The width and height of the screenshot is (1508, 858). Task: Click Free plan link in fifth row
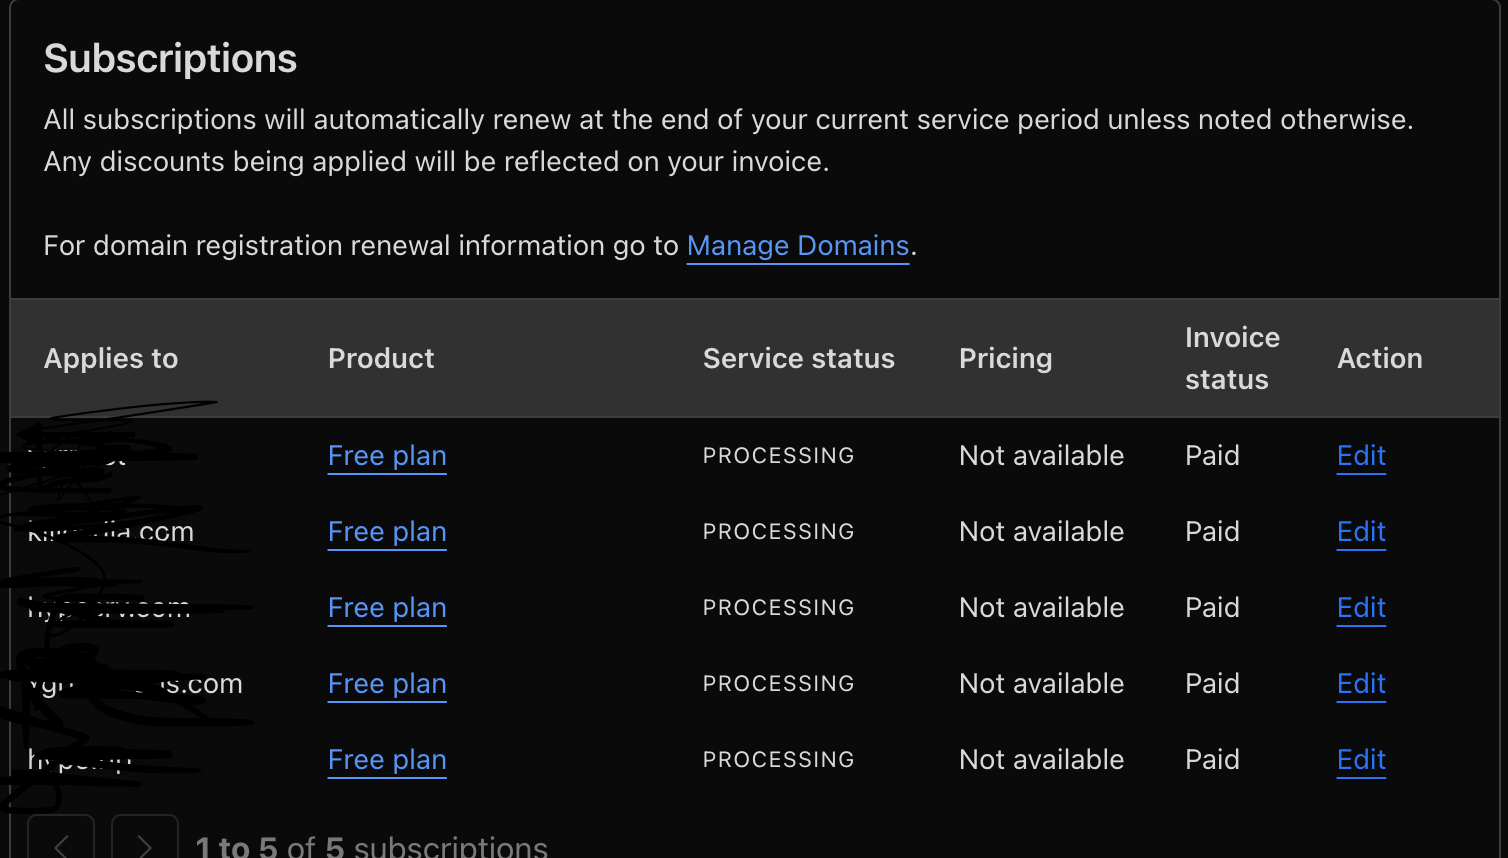pyautogui.click(x=387, y=760)
